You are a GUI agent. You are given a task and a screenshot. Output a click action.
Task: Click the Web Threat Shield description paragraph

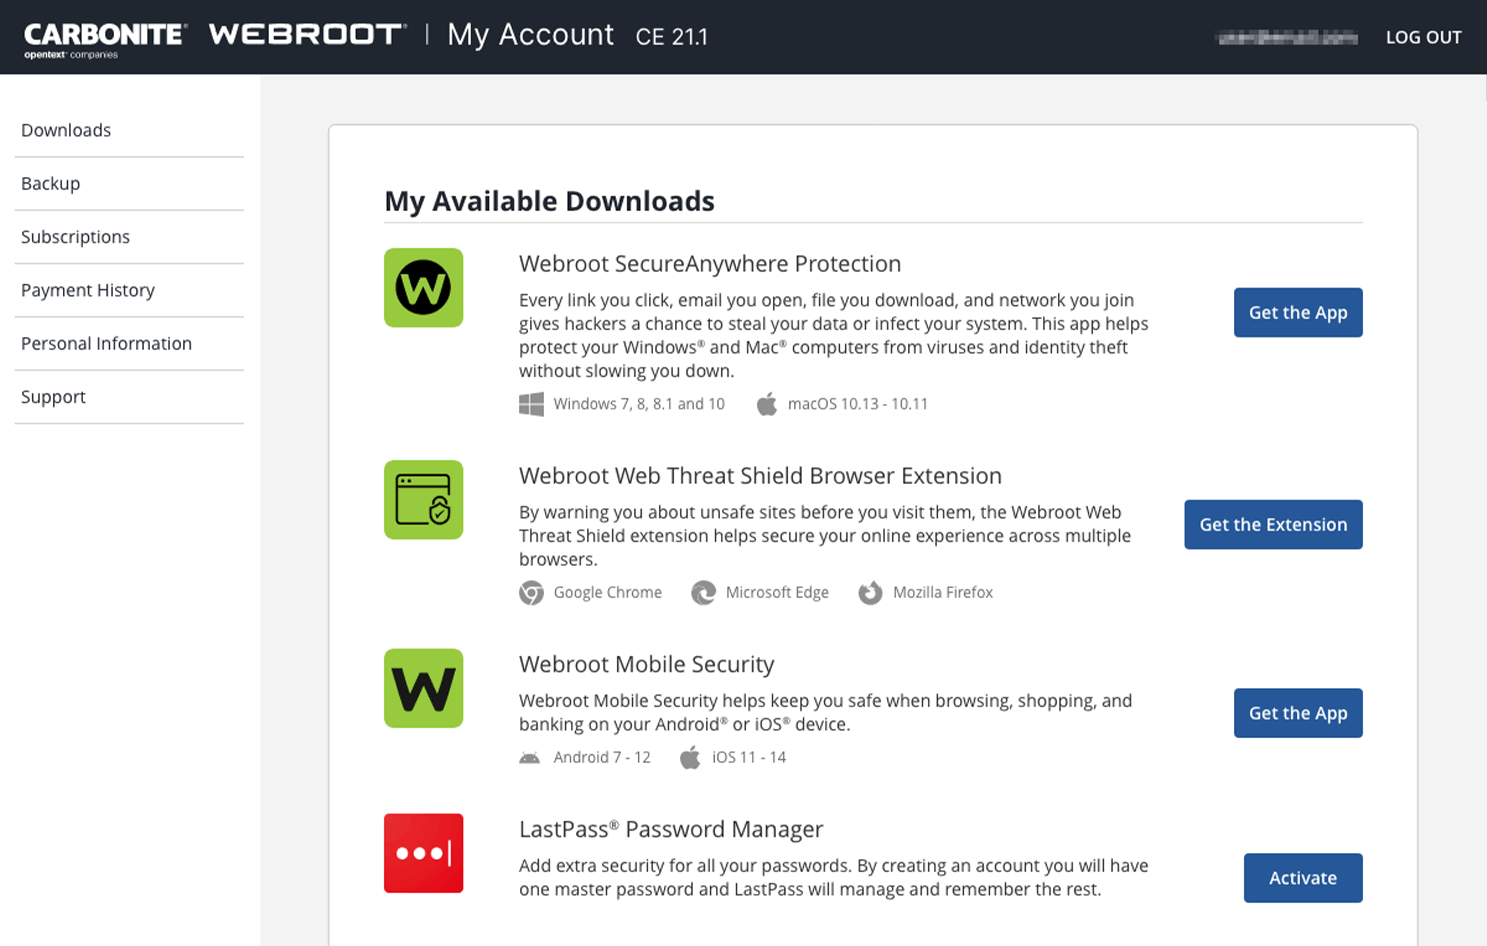point(825,536)
